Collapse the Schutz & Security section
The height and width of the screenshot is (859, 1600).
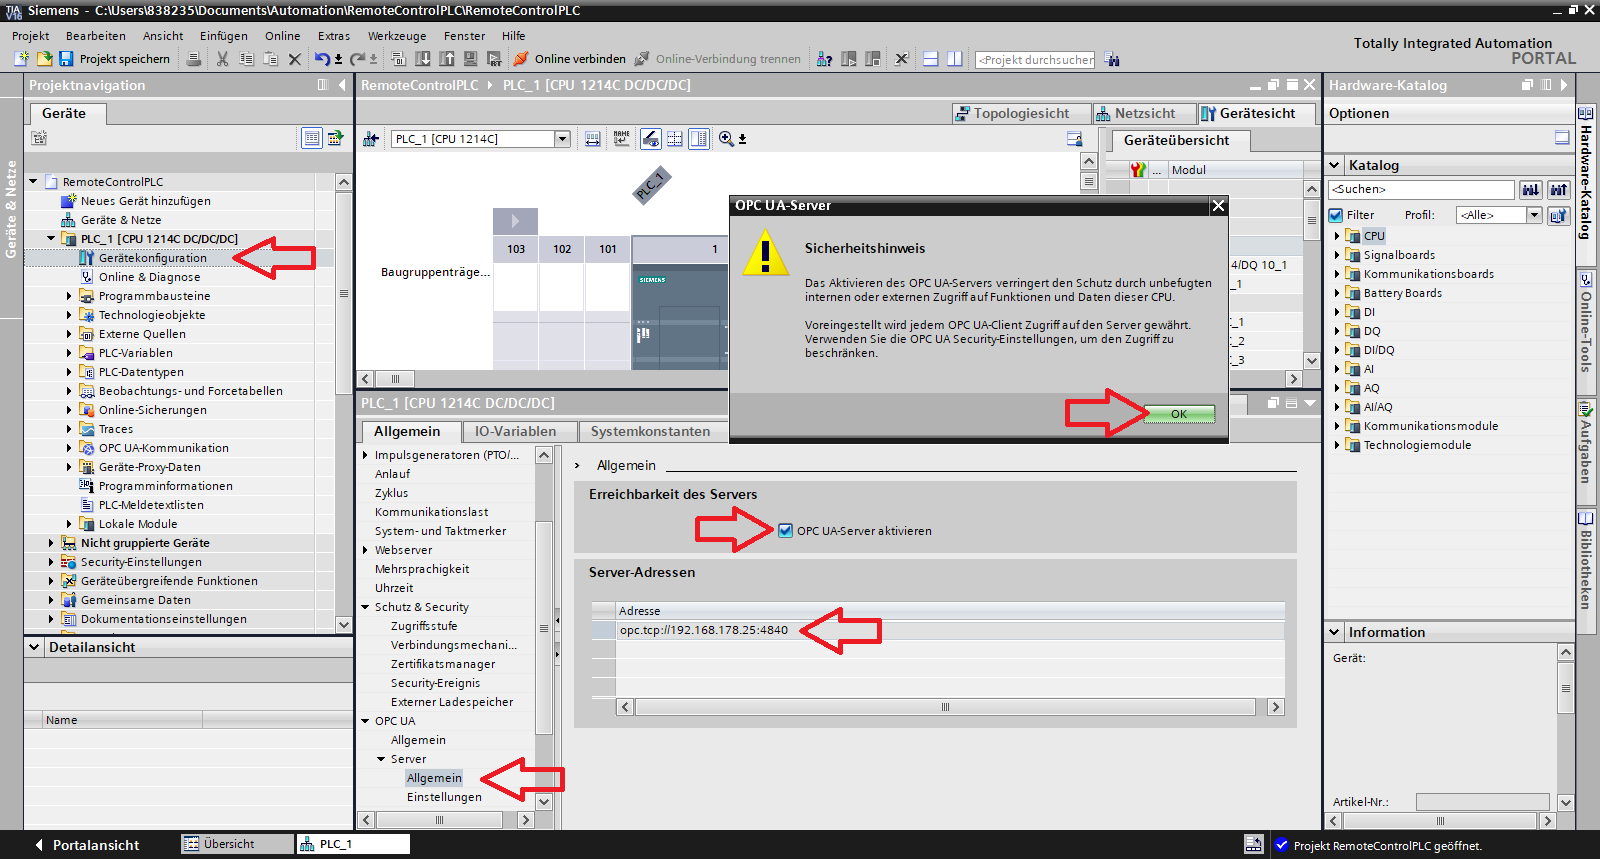365,607
